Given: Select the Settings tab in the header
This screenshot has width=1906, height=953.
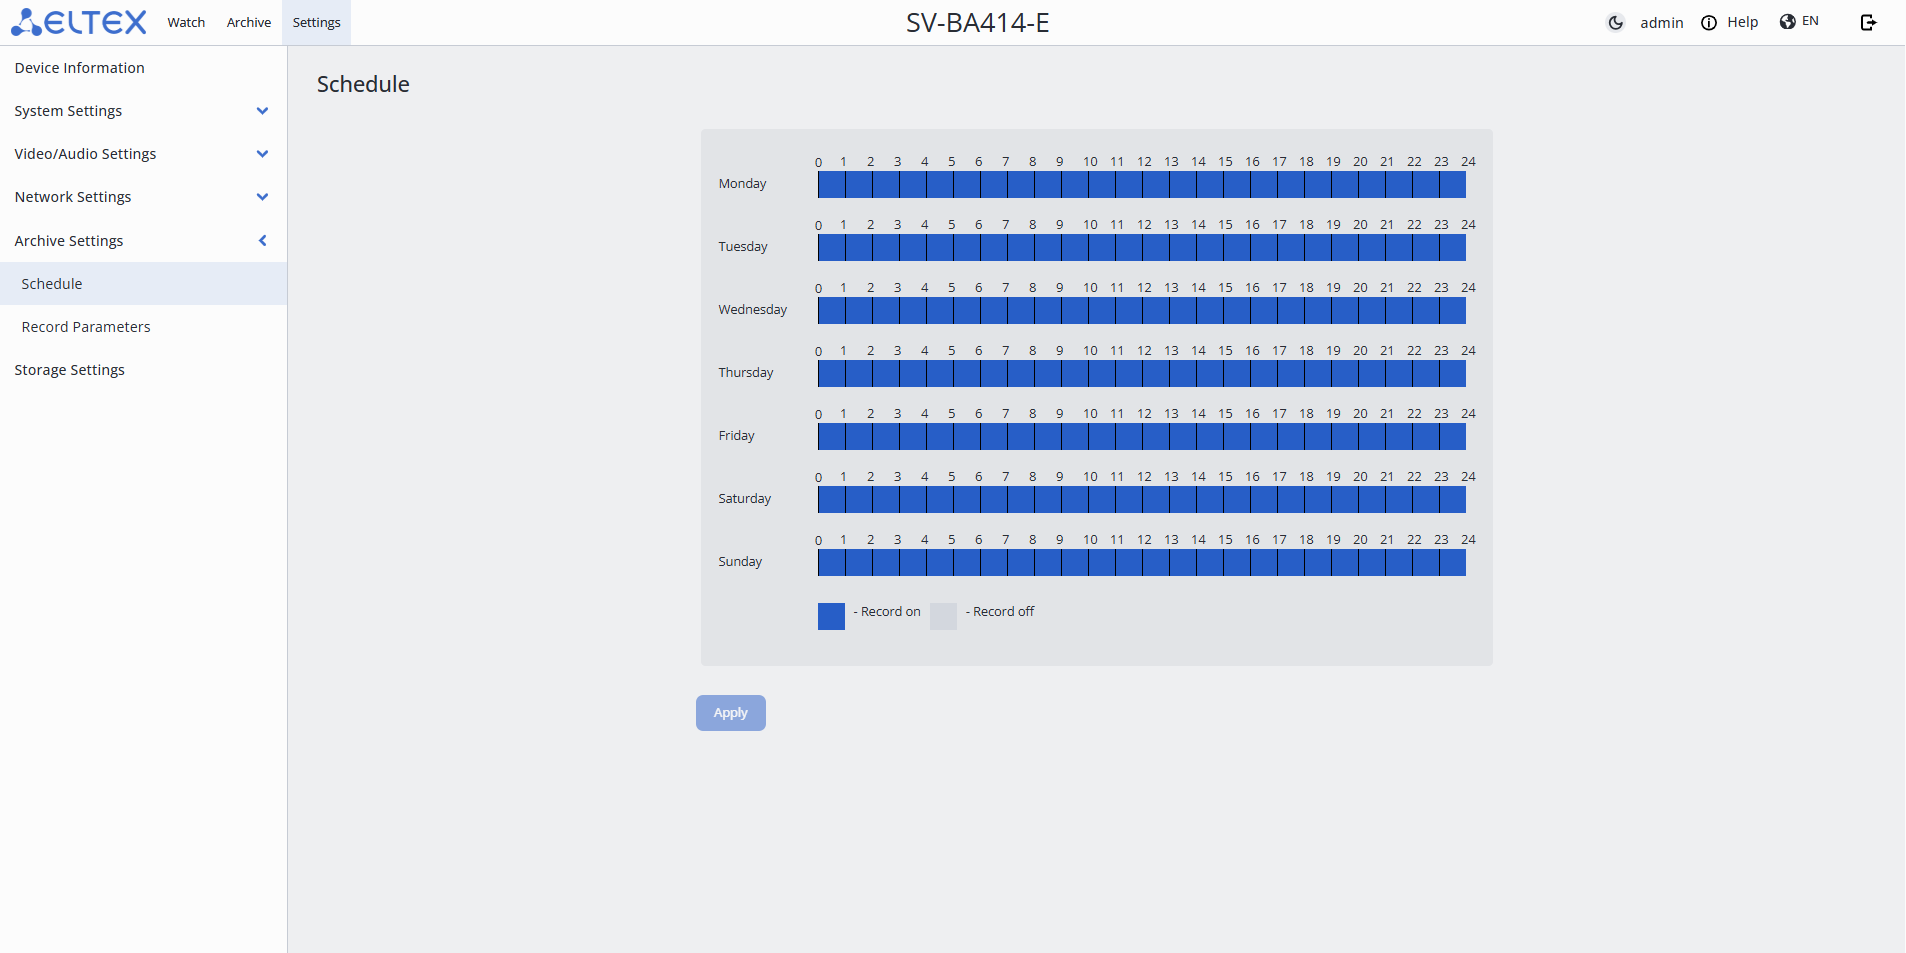Looking at the screenshot, I should coord(316,22).
